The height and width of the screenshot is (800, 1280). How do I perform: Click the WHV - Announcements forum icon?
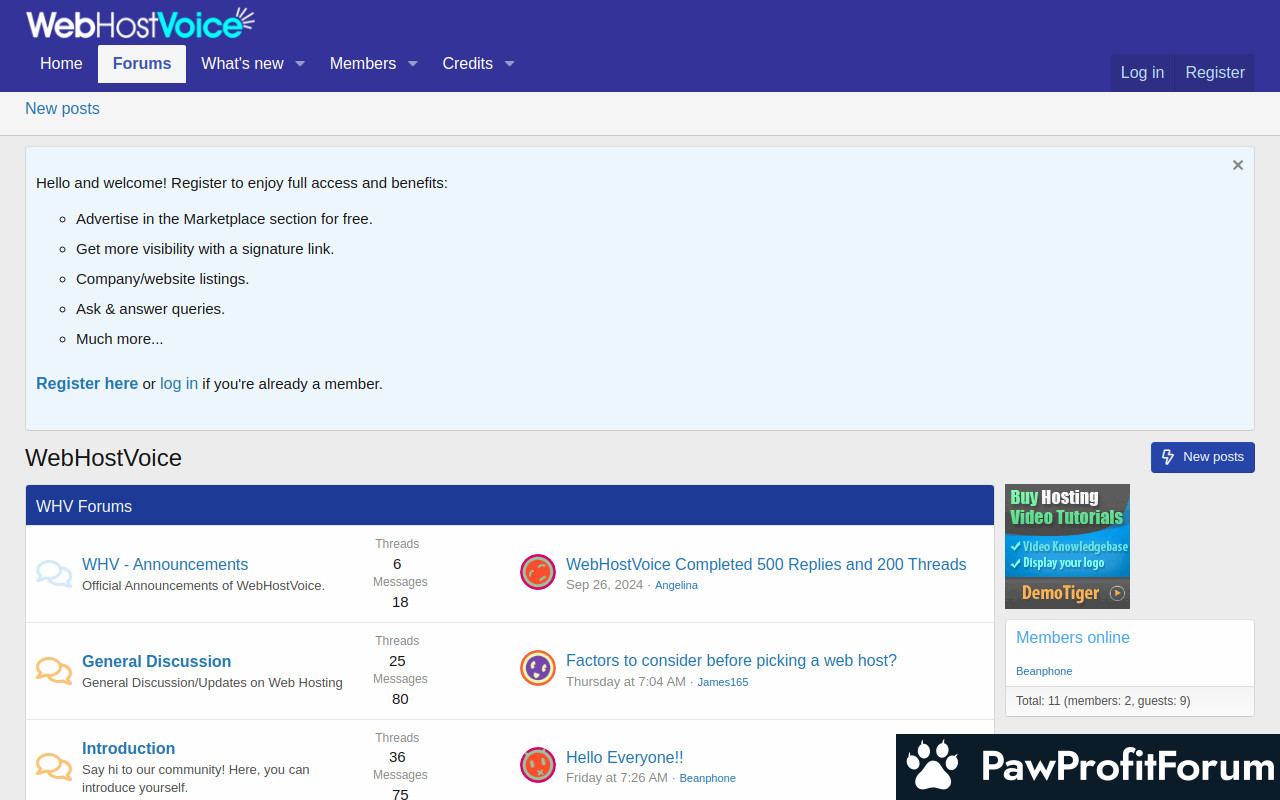[x=54, y=574]
